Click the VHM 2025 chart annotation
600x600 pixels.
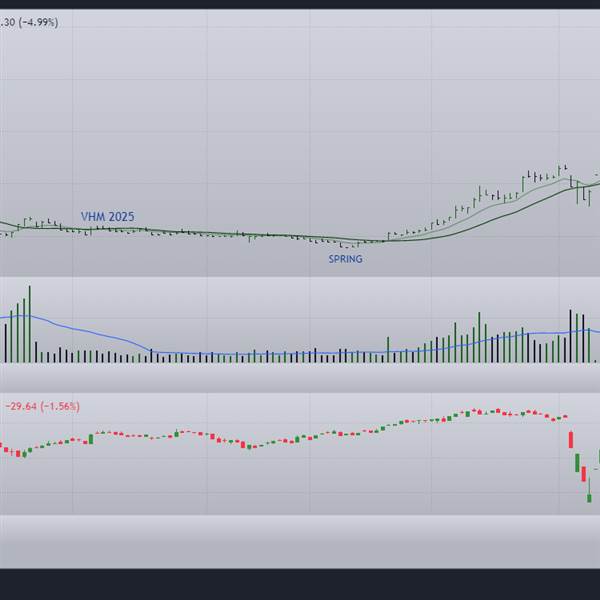click(x=108, y=217)
